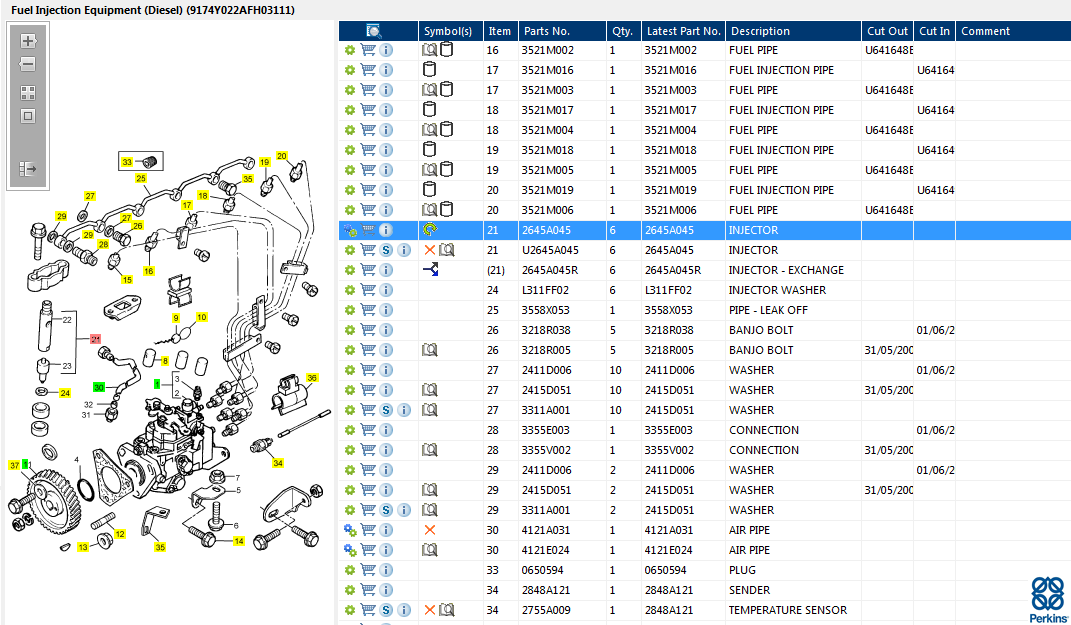Open gear options for part 3521M019
This screenshot has width=1071, height=625.
[350, 190]
